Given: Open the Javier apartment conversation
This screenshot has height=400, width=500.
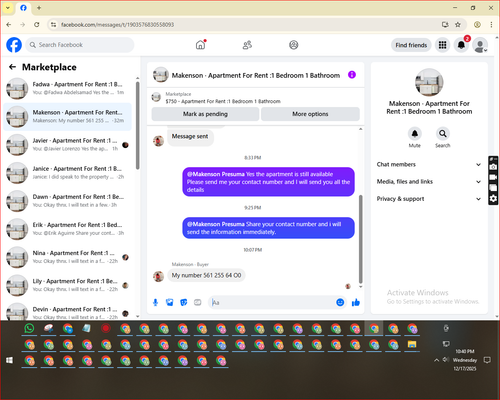Looking at the screenshot, I should [x=67, y=145].
